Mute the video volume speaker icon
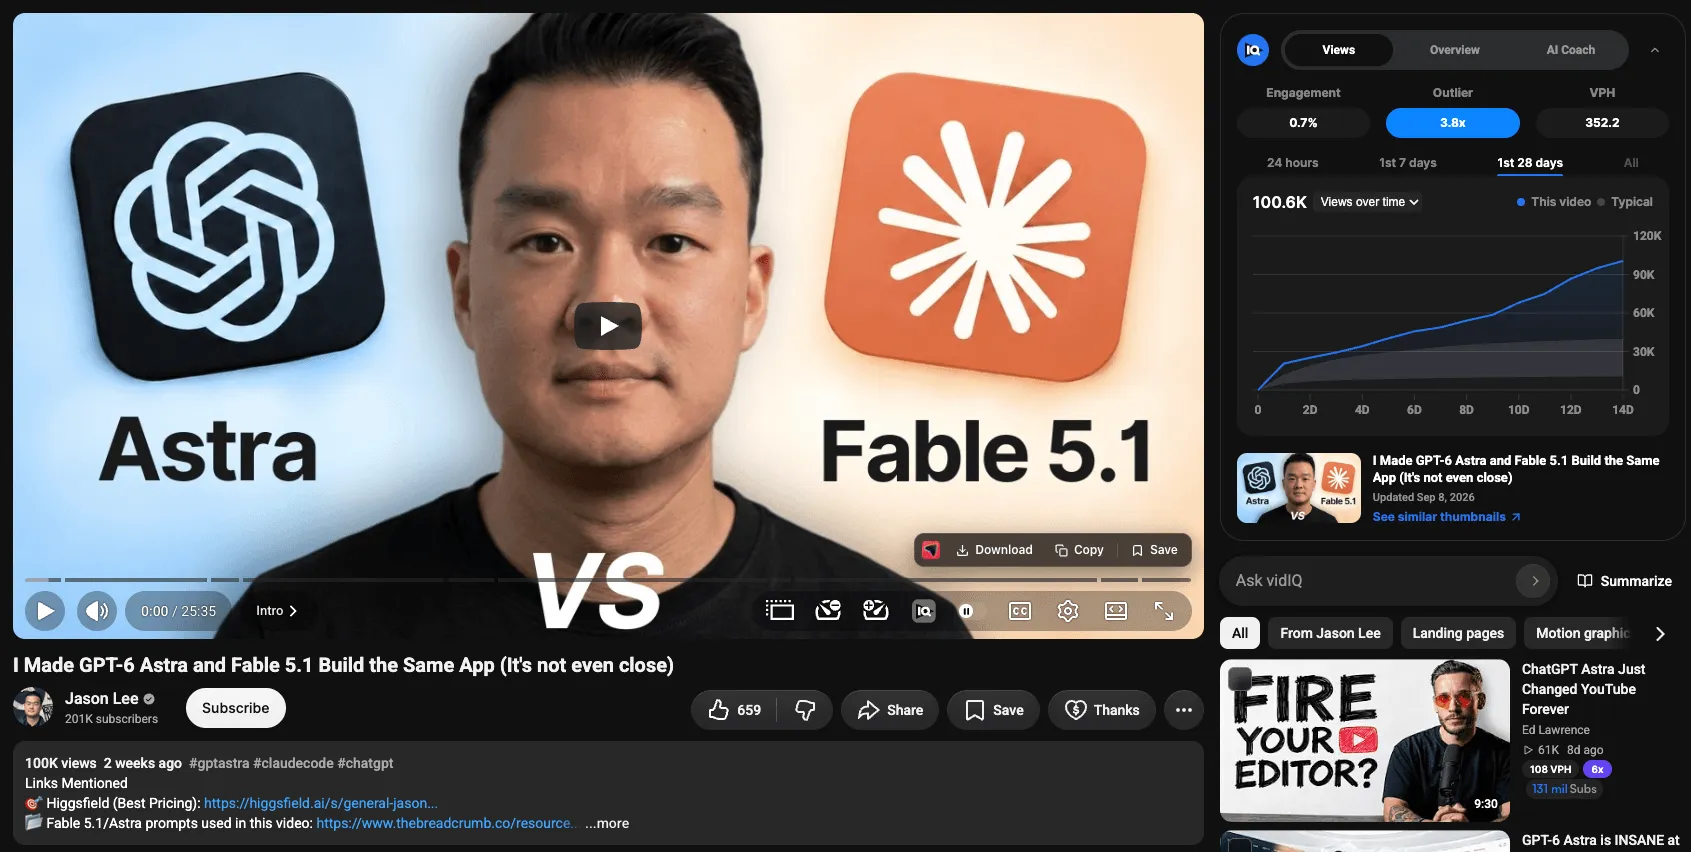1691x852 pixels. click(97, 611)
